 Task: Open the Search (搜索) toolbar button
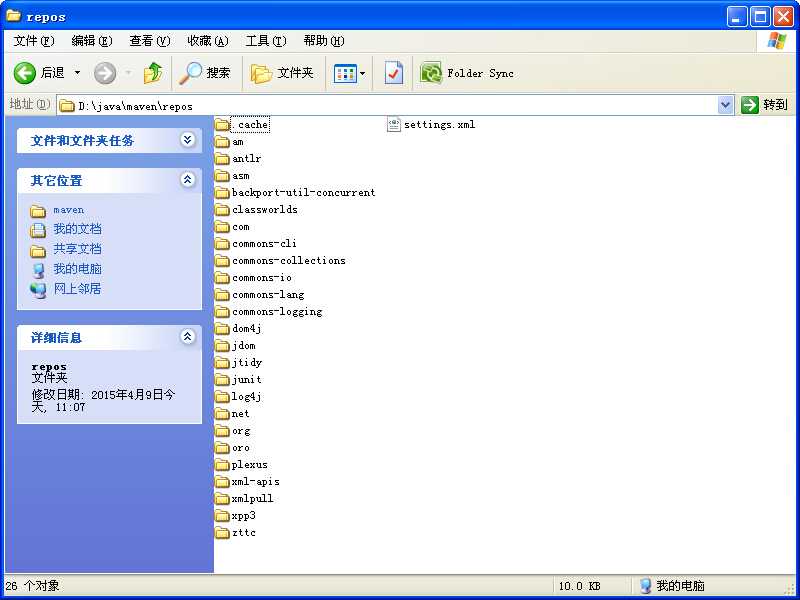click(205, 73)
